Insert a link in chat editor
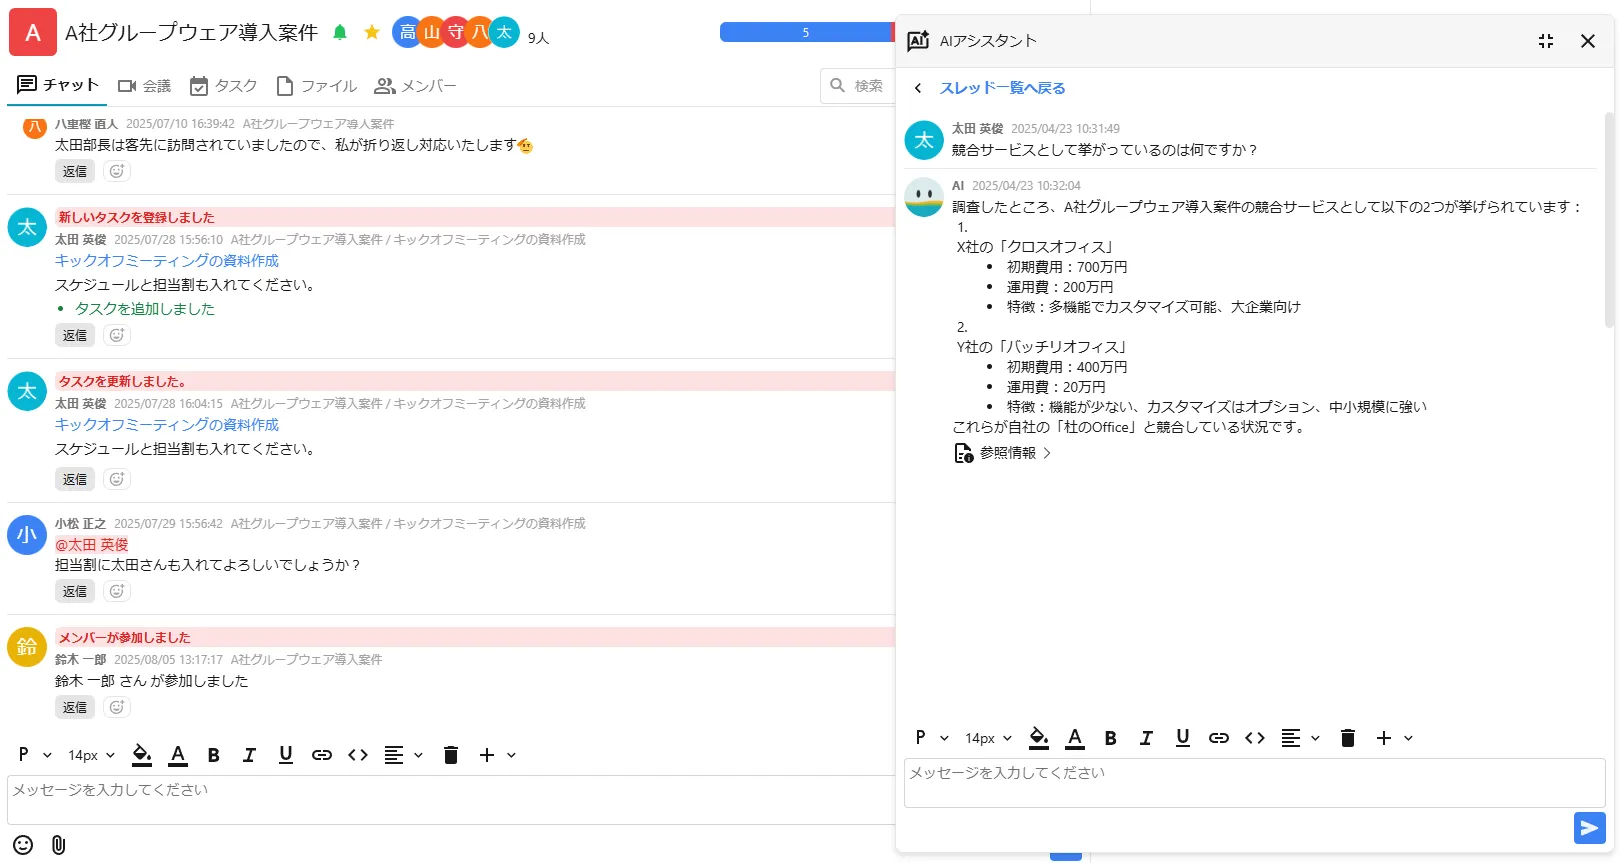1621x863 pixels. point(322,755)
